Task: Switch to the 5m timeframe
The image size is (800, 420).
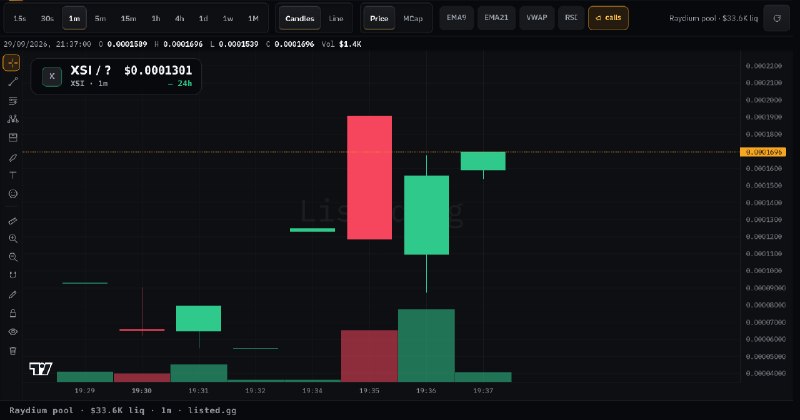Action: pos(101,18)
